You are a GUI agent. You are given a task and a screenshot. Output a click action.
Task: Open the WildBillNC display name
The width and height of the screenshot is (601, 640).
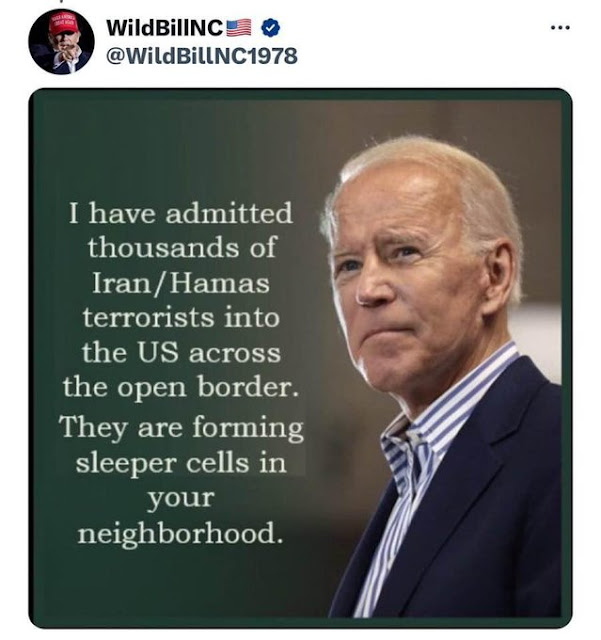click(164, 28)
